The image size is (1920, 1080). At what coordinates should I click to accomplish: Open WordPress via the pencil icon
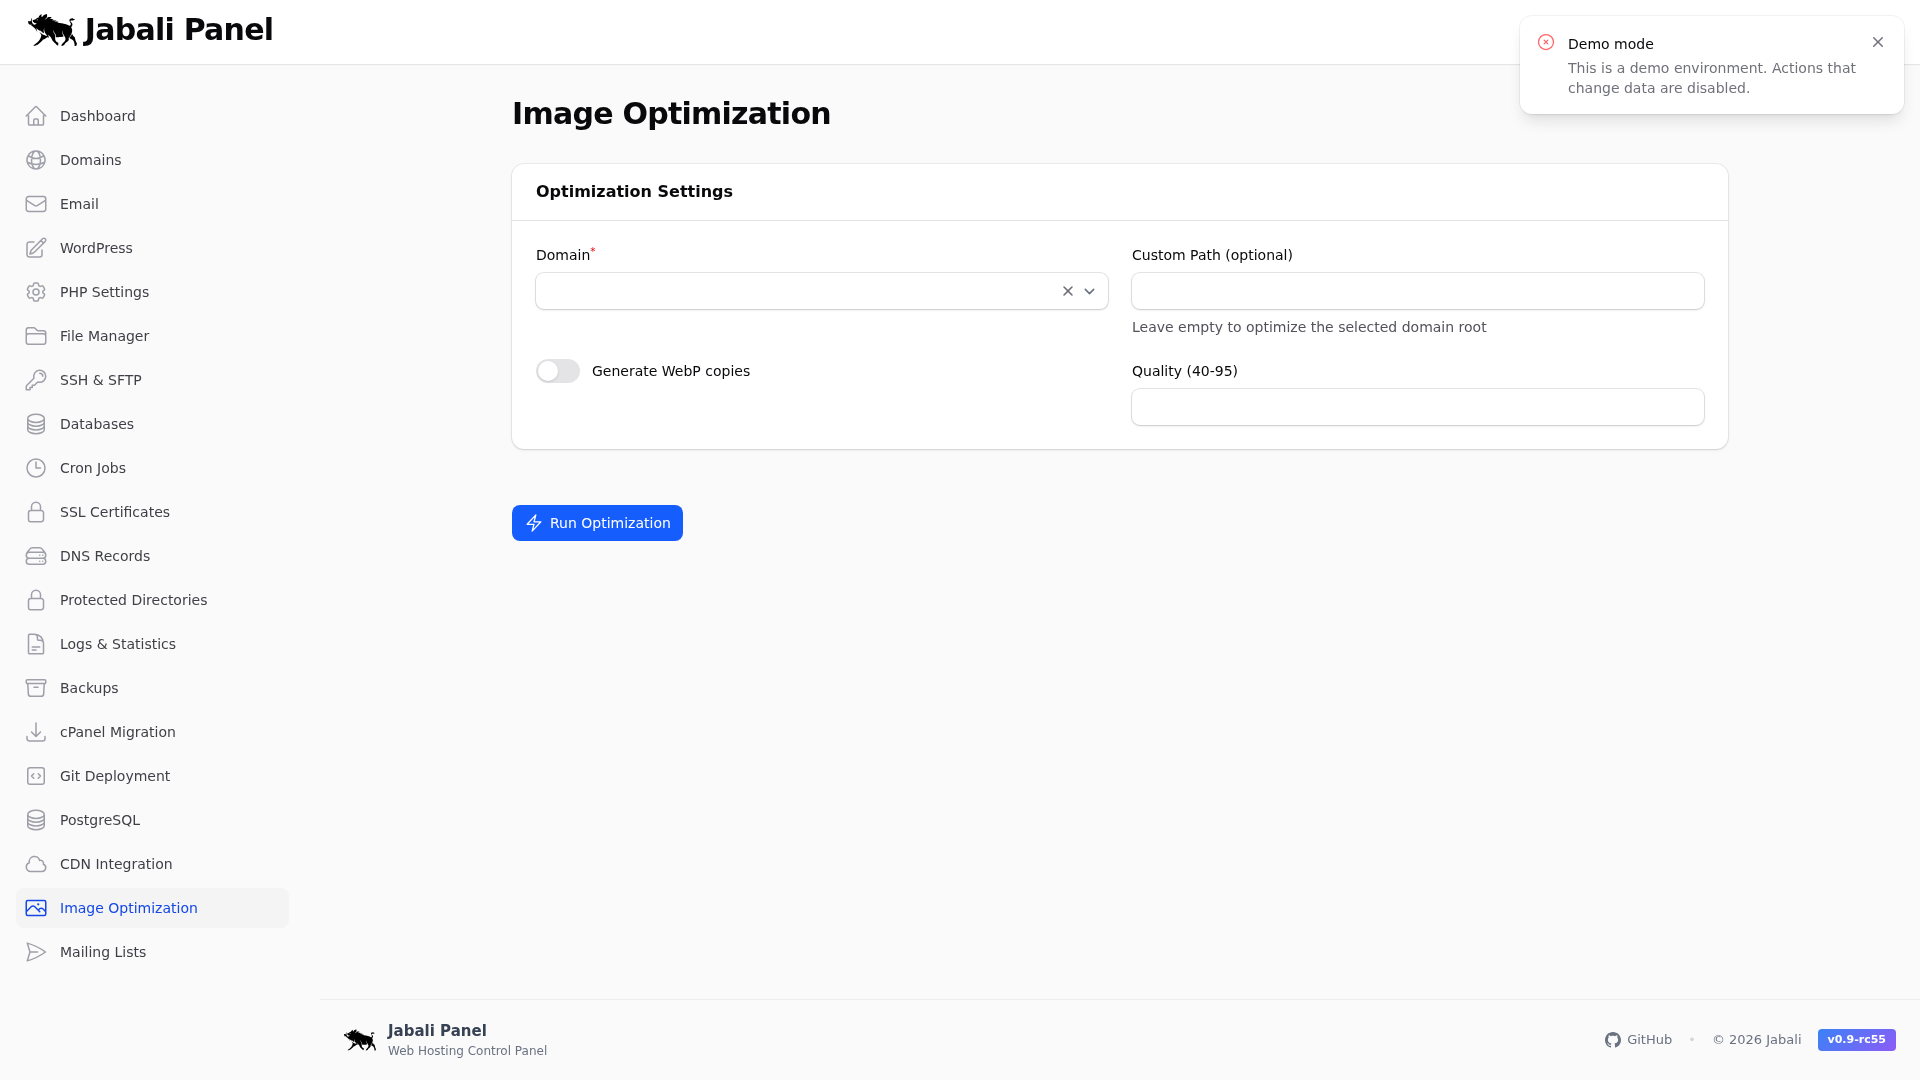36,248
